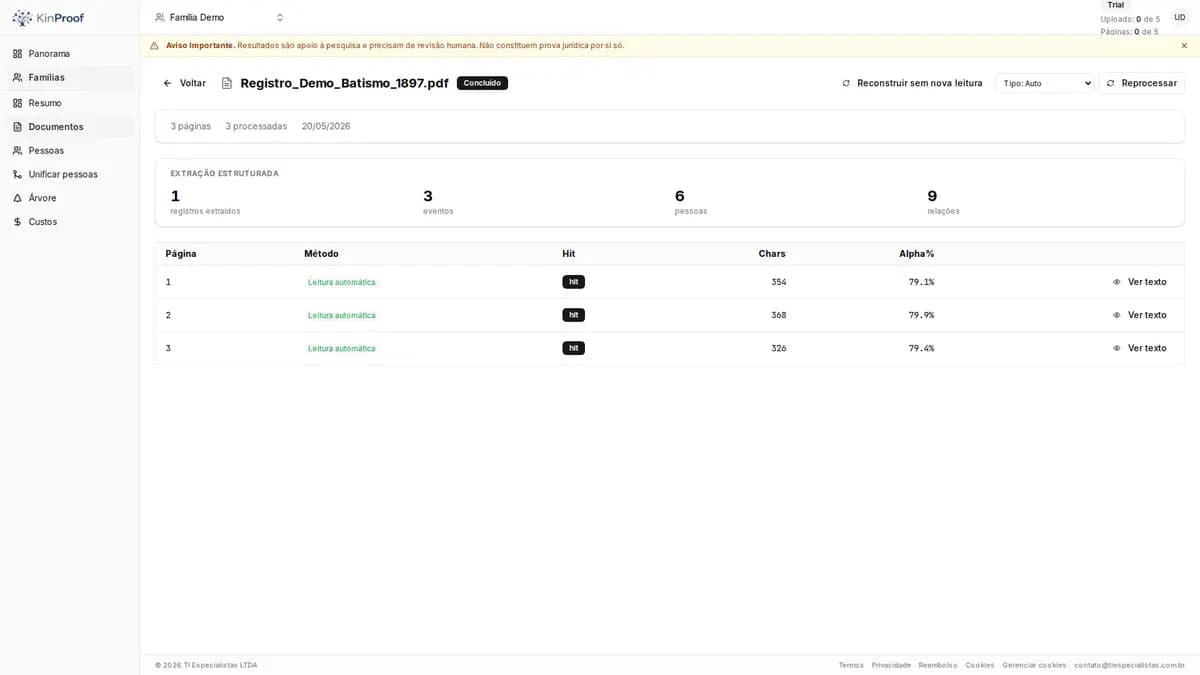This screenshot has height=675, width=1200.
Task: Click the hit badge in row 2
Action: [573, 315]
